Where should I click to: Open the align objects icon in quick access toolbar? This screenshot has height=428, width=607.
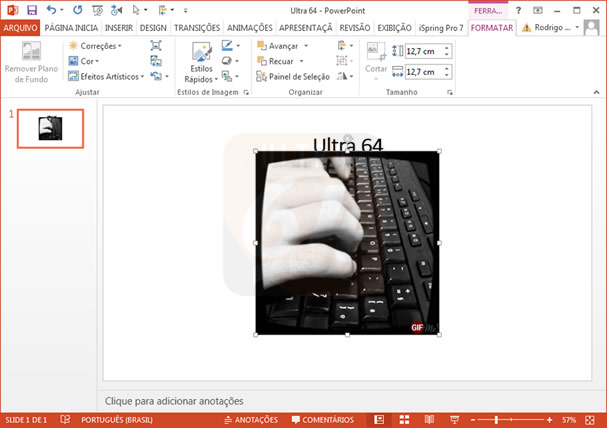163,10
